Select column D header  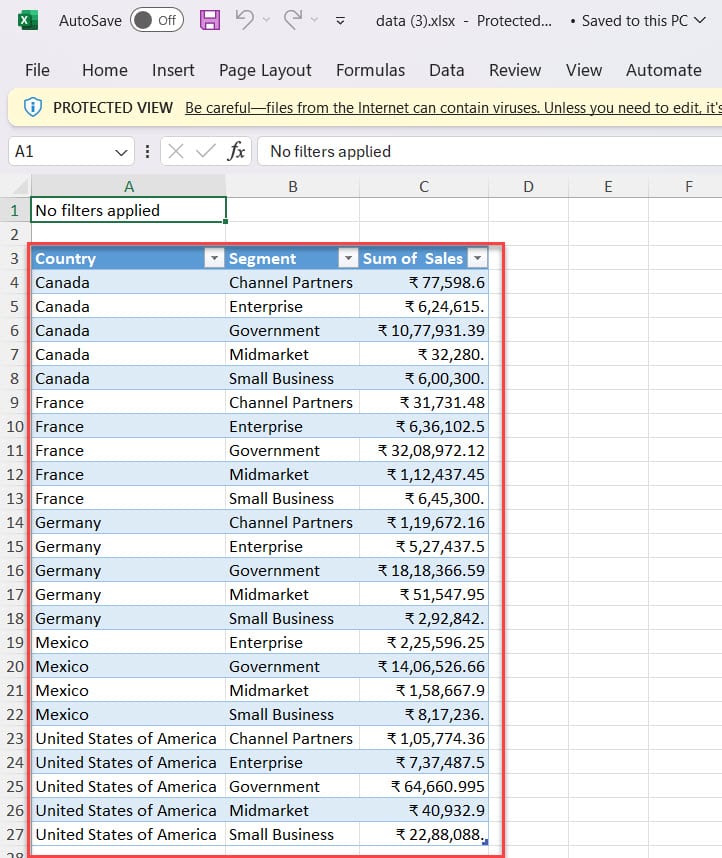click(528, 187)
